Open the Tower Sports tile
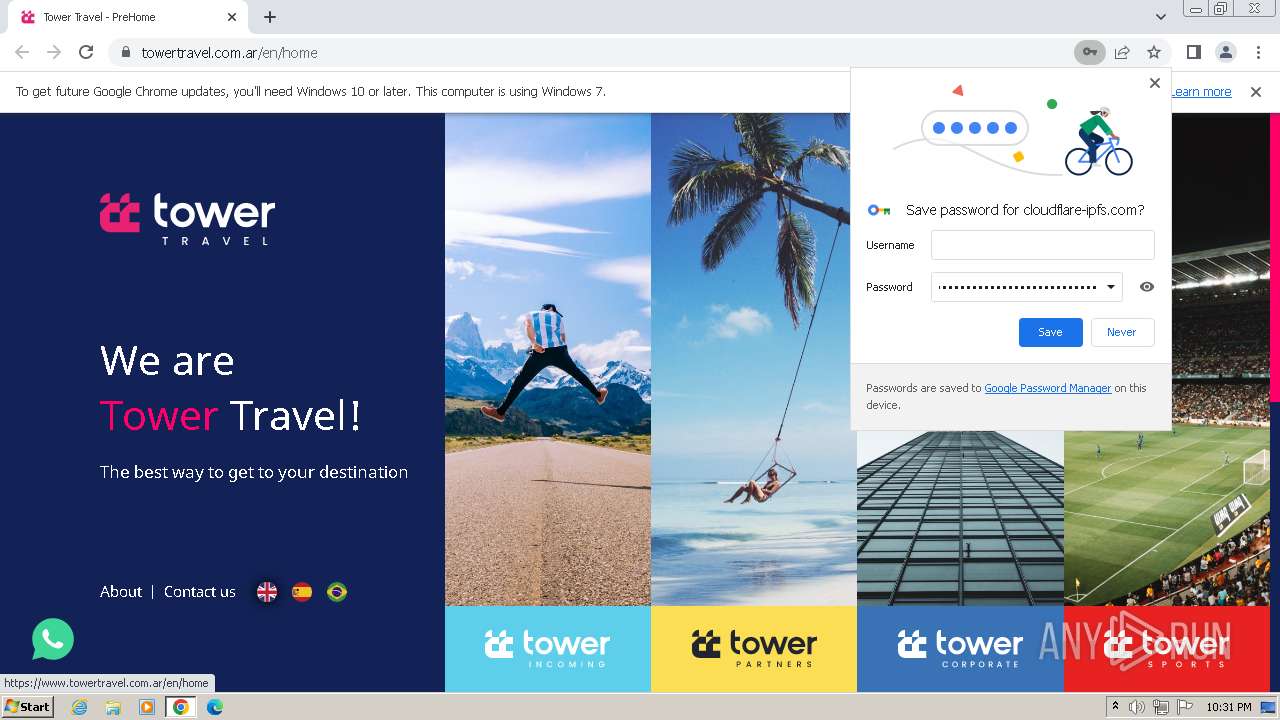The width and height of the screenshot is (1280, 720). click(1167, 649)
